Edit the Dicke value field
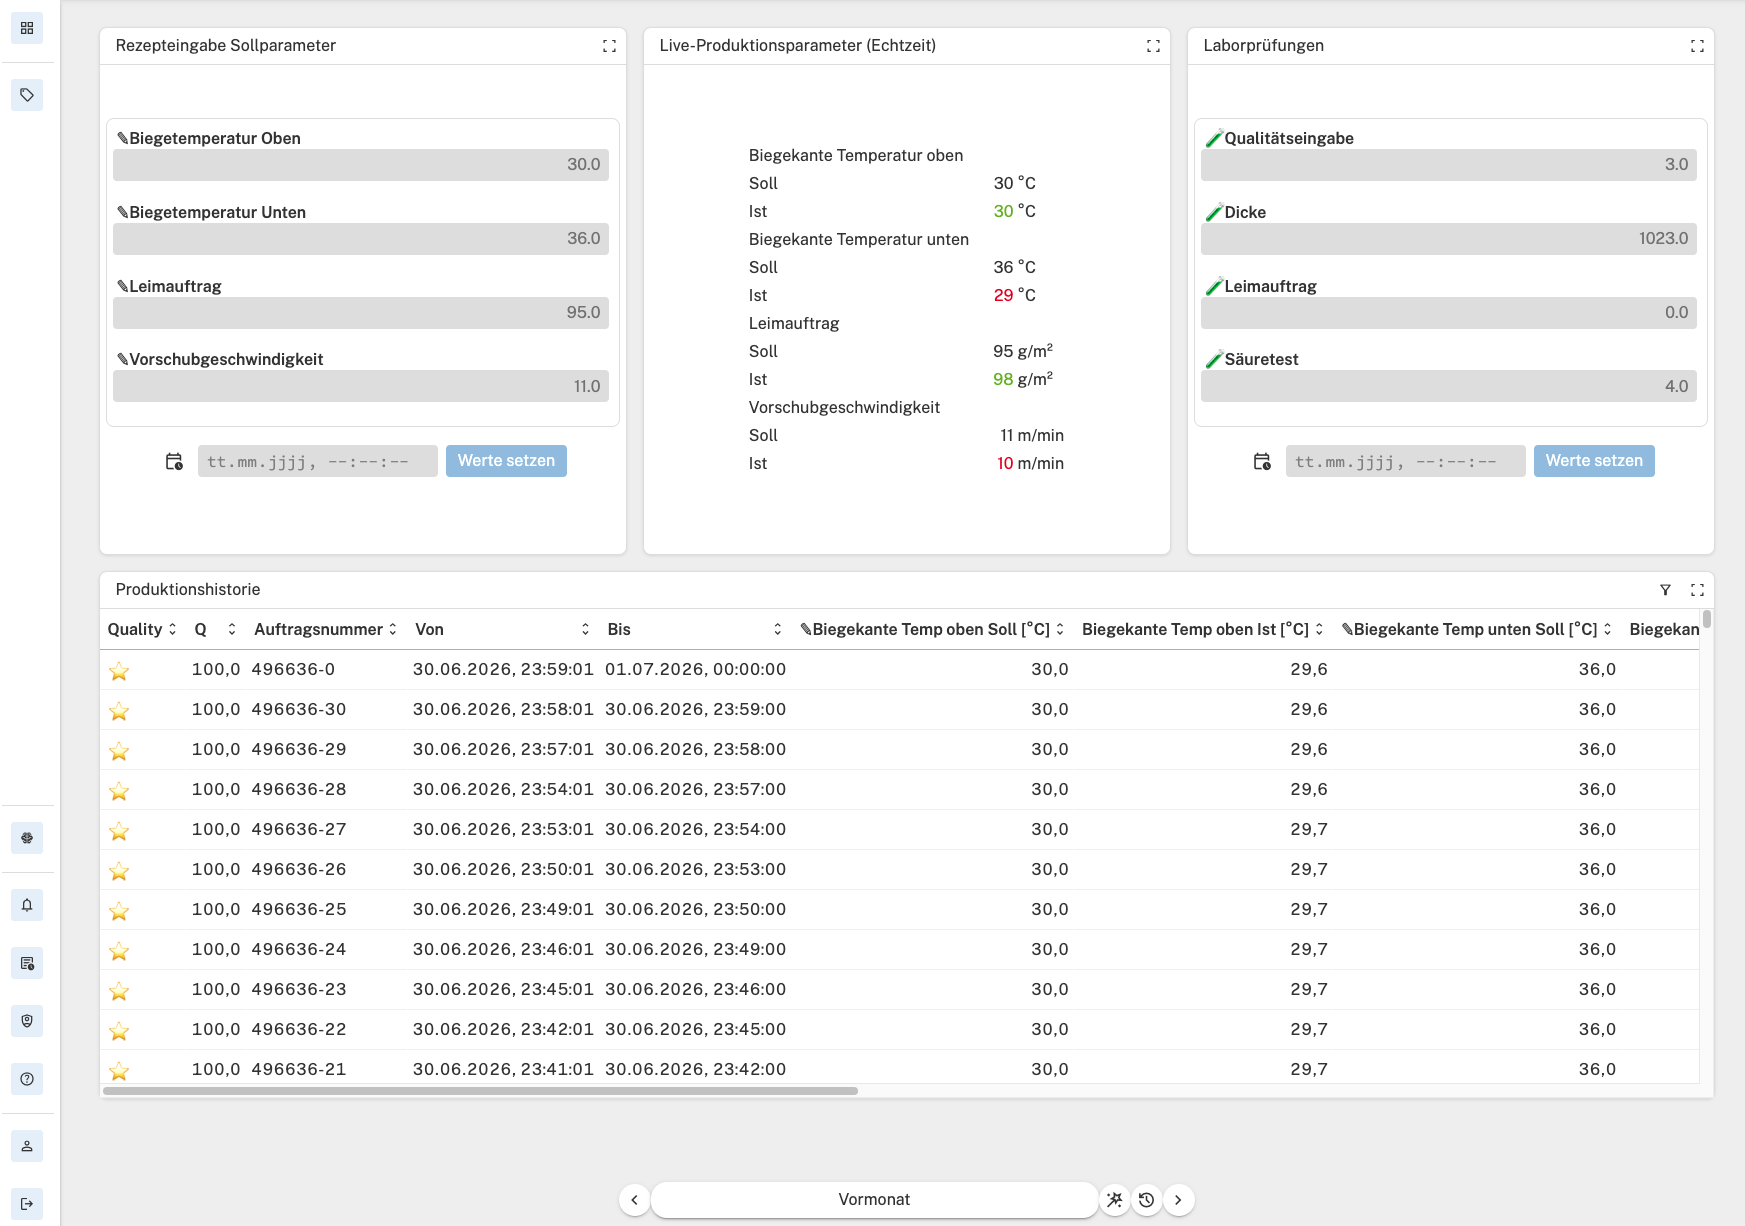 coord(1449,239)
